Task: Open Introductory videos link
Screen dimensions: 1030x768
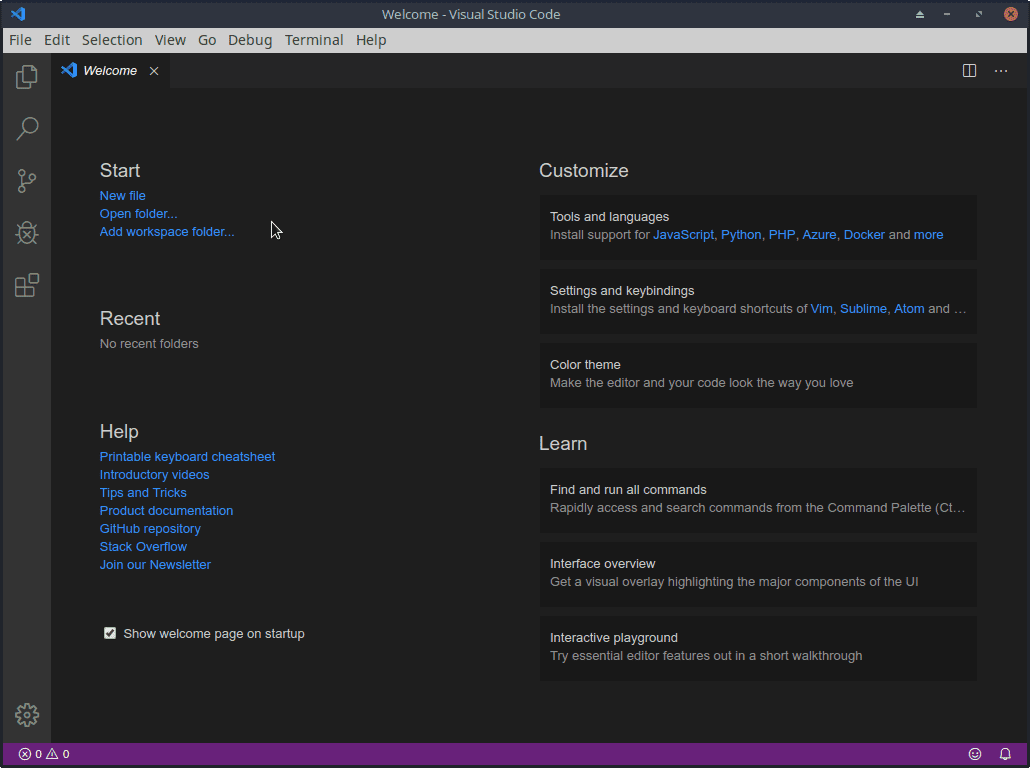Action: click(154, 474)
